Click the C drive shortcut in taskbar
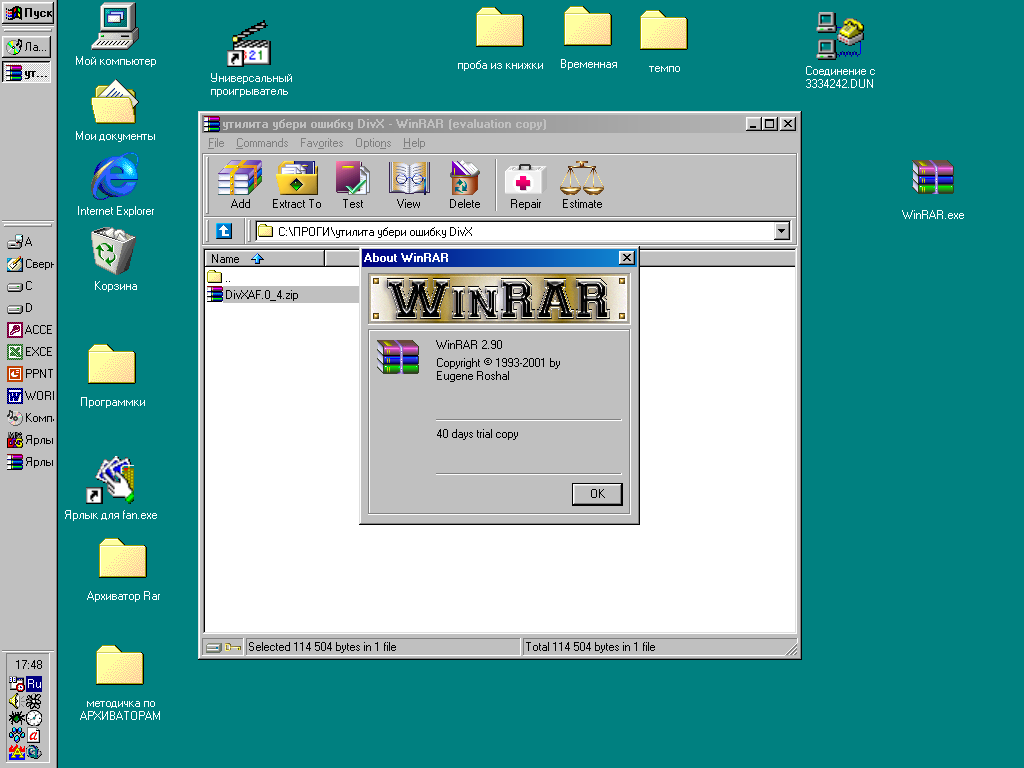1024x768 pixels. (x=20, y=286)
